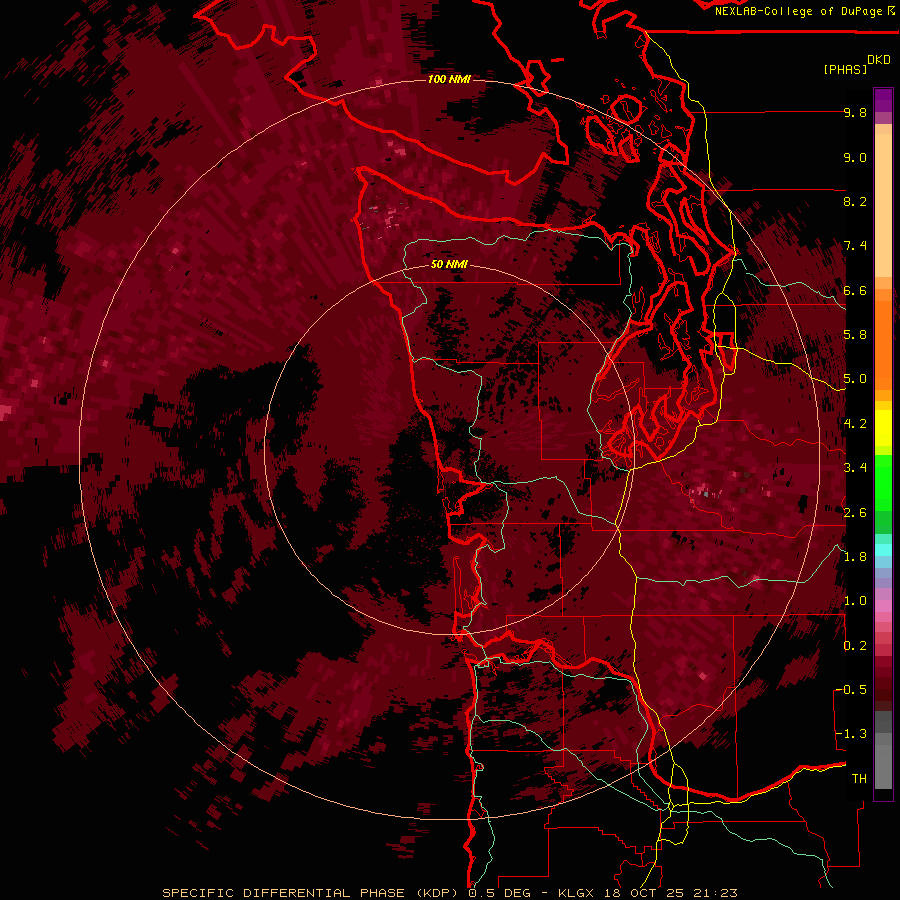Click the 50 NMI range ring label

pyautogui.click(x=449, y=264)
